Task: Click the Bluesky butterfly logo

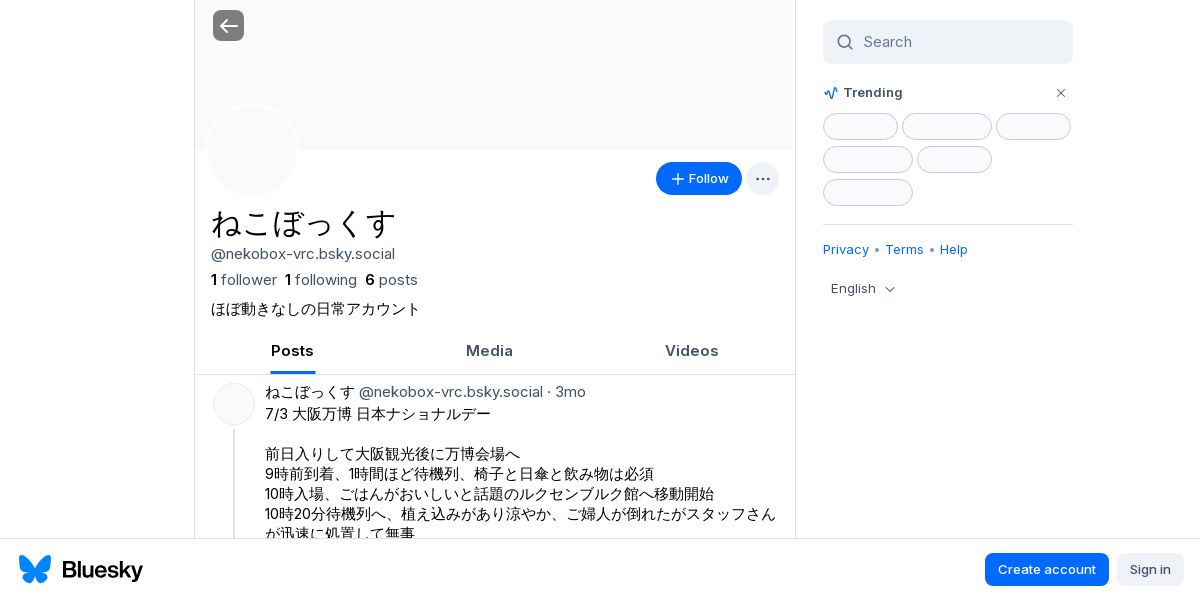Action: pyautogui.click(x=35, y=569)
